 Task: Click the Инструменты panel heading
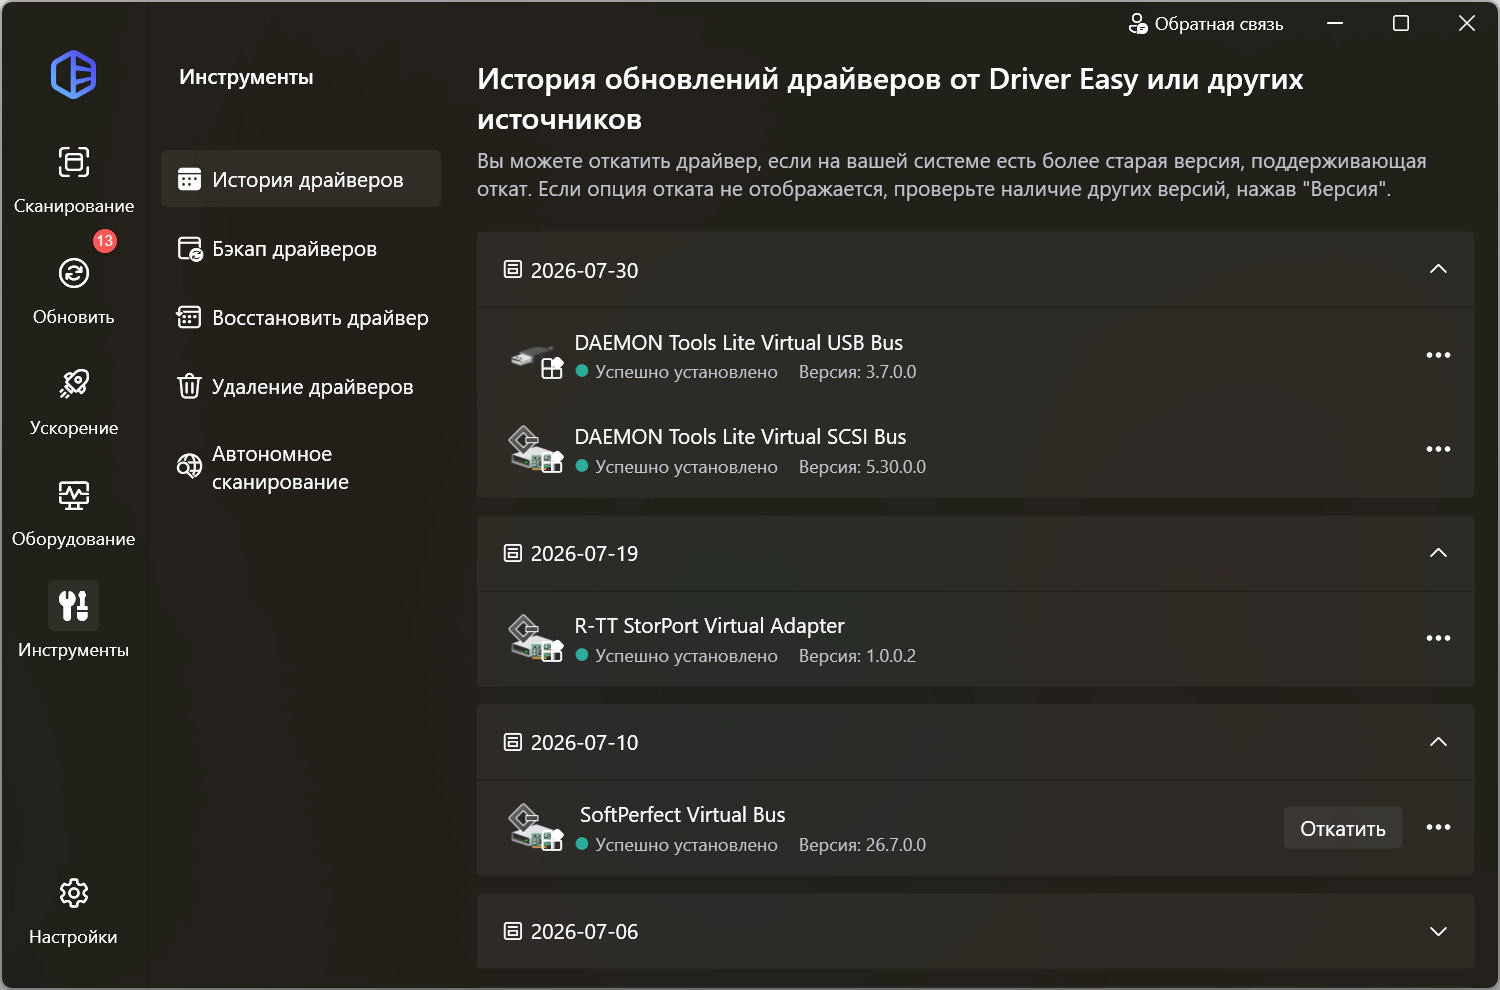coord(246,77)
